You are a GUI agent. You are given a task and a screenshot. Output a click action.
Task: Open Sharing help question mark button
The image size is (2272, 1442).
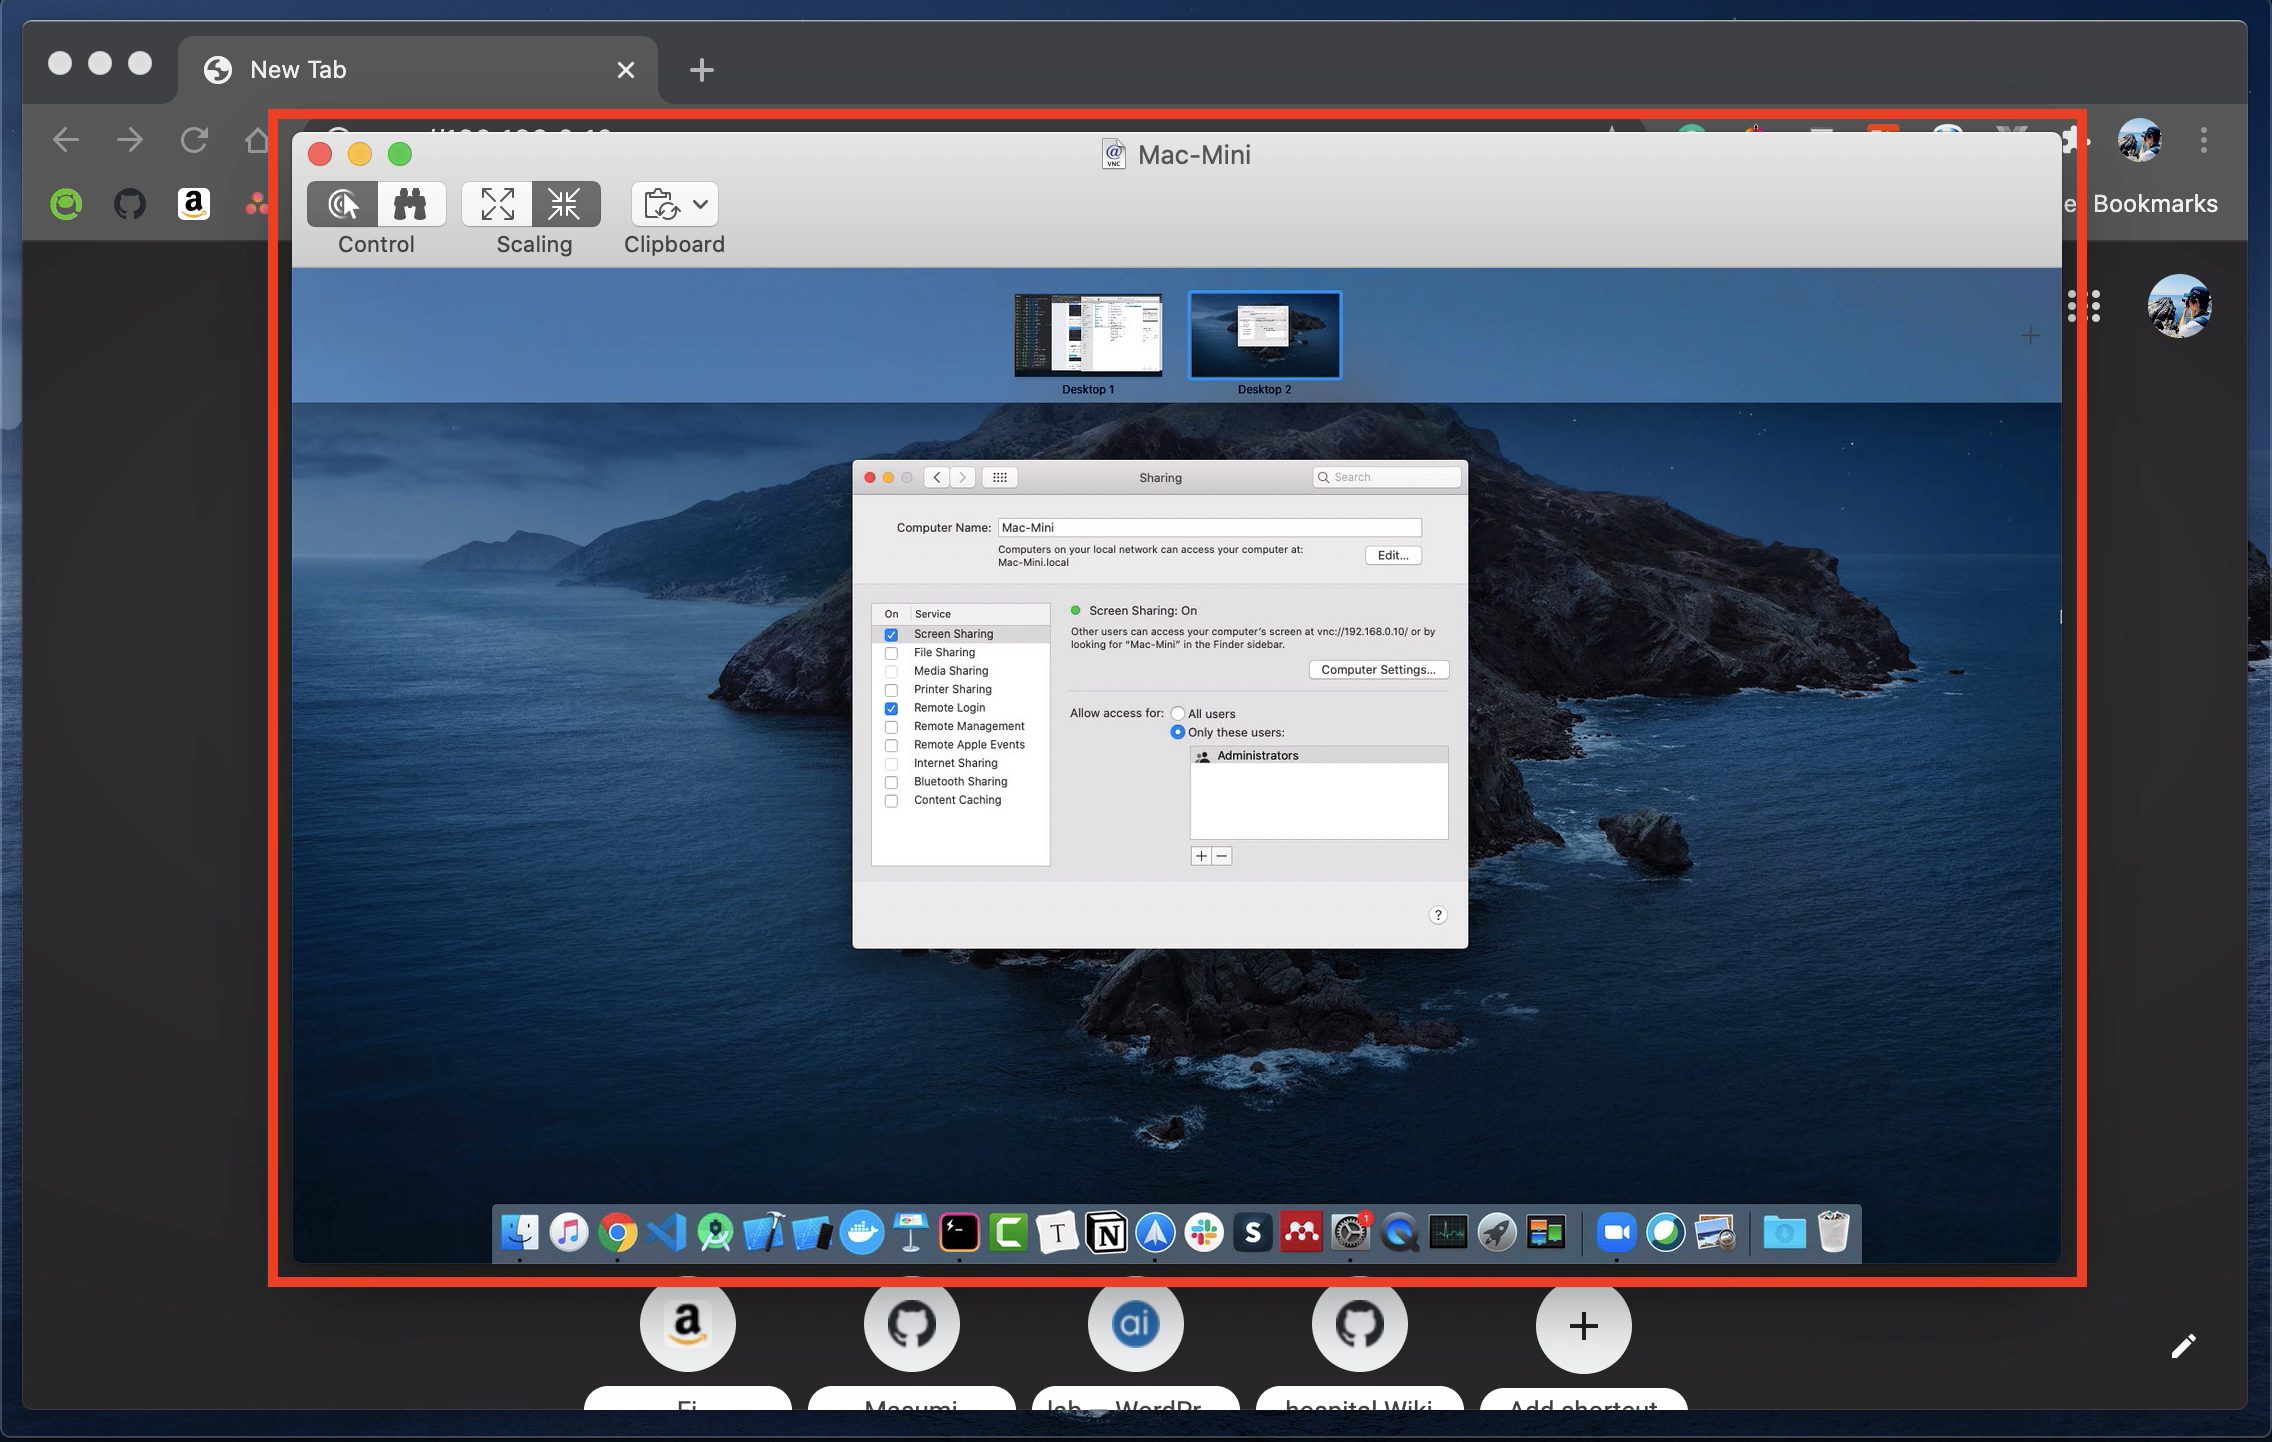click(x=1438, y=915)
